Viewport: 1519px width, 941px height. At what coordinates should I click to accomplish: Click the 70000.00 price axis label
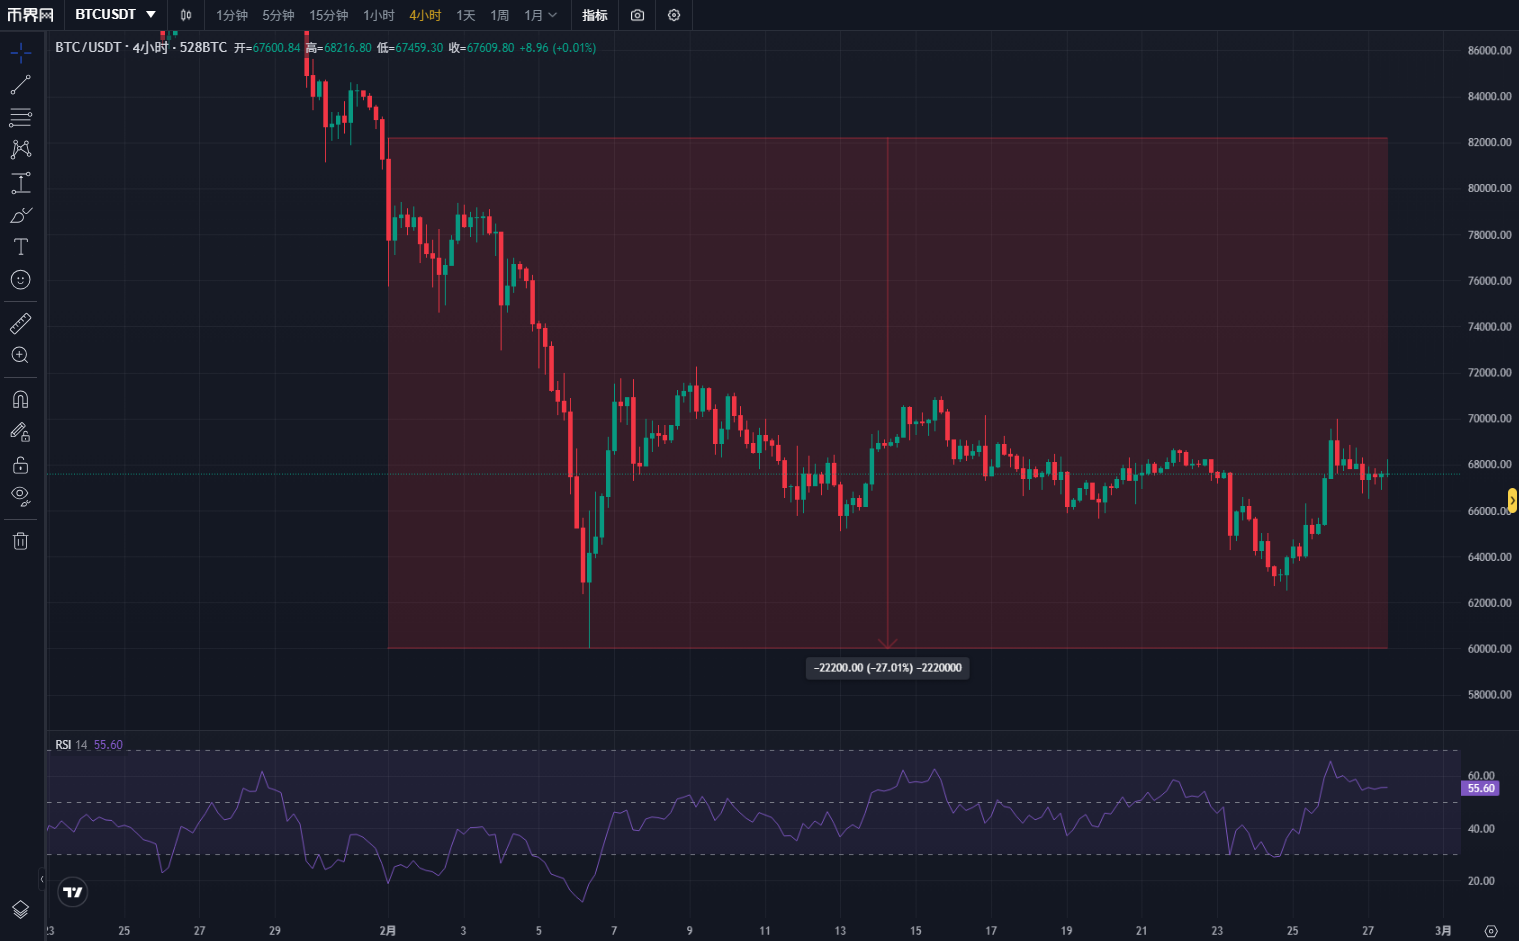pyautogui.click(x=1490, y=419)
